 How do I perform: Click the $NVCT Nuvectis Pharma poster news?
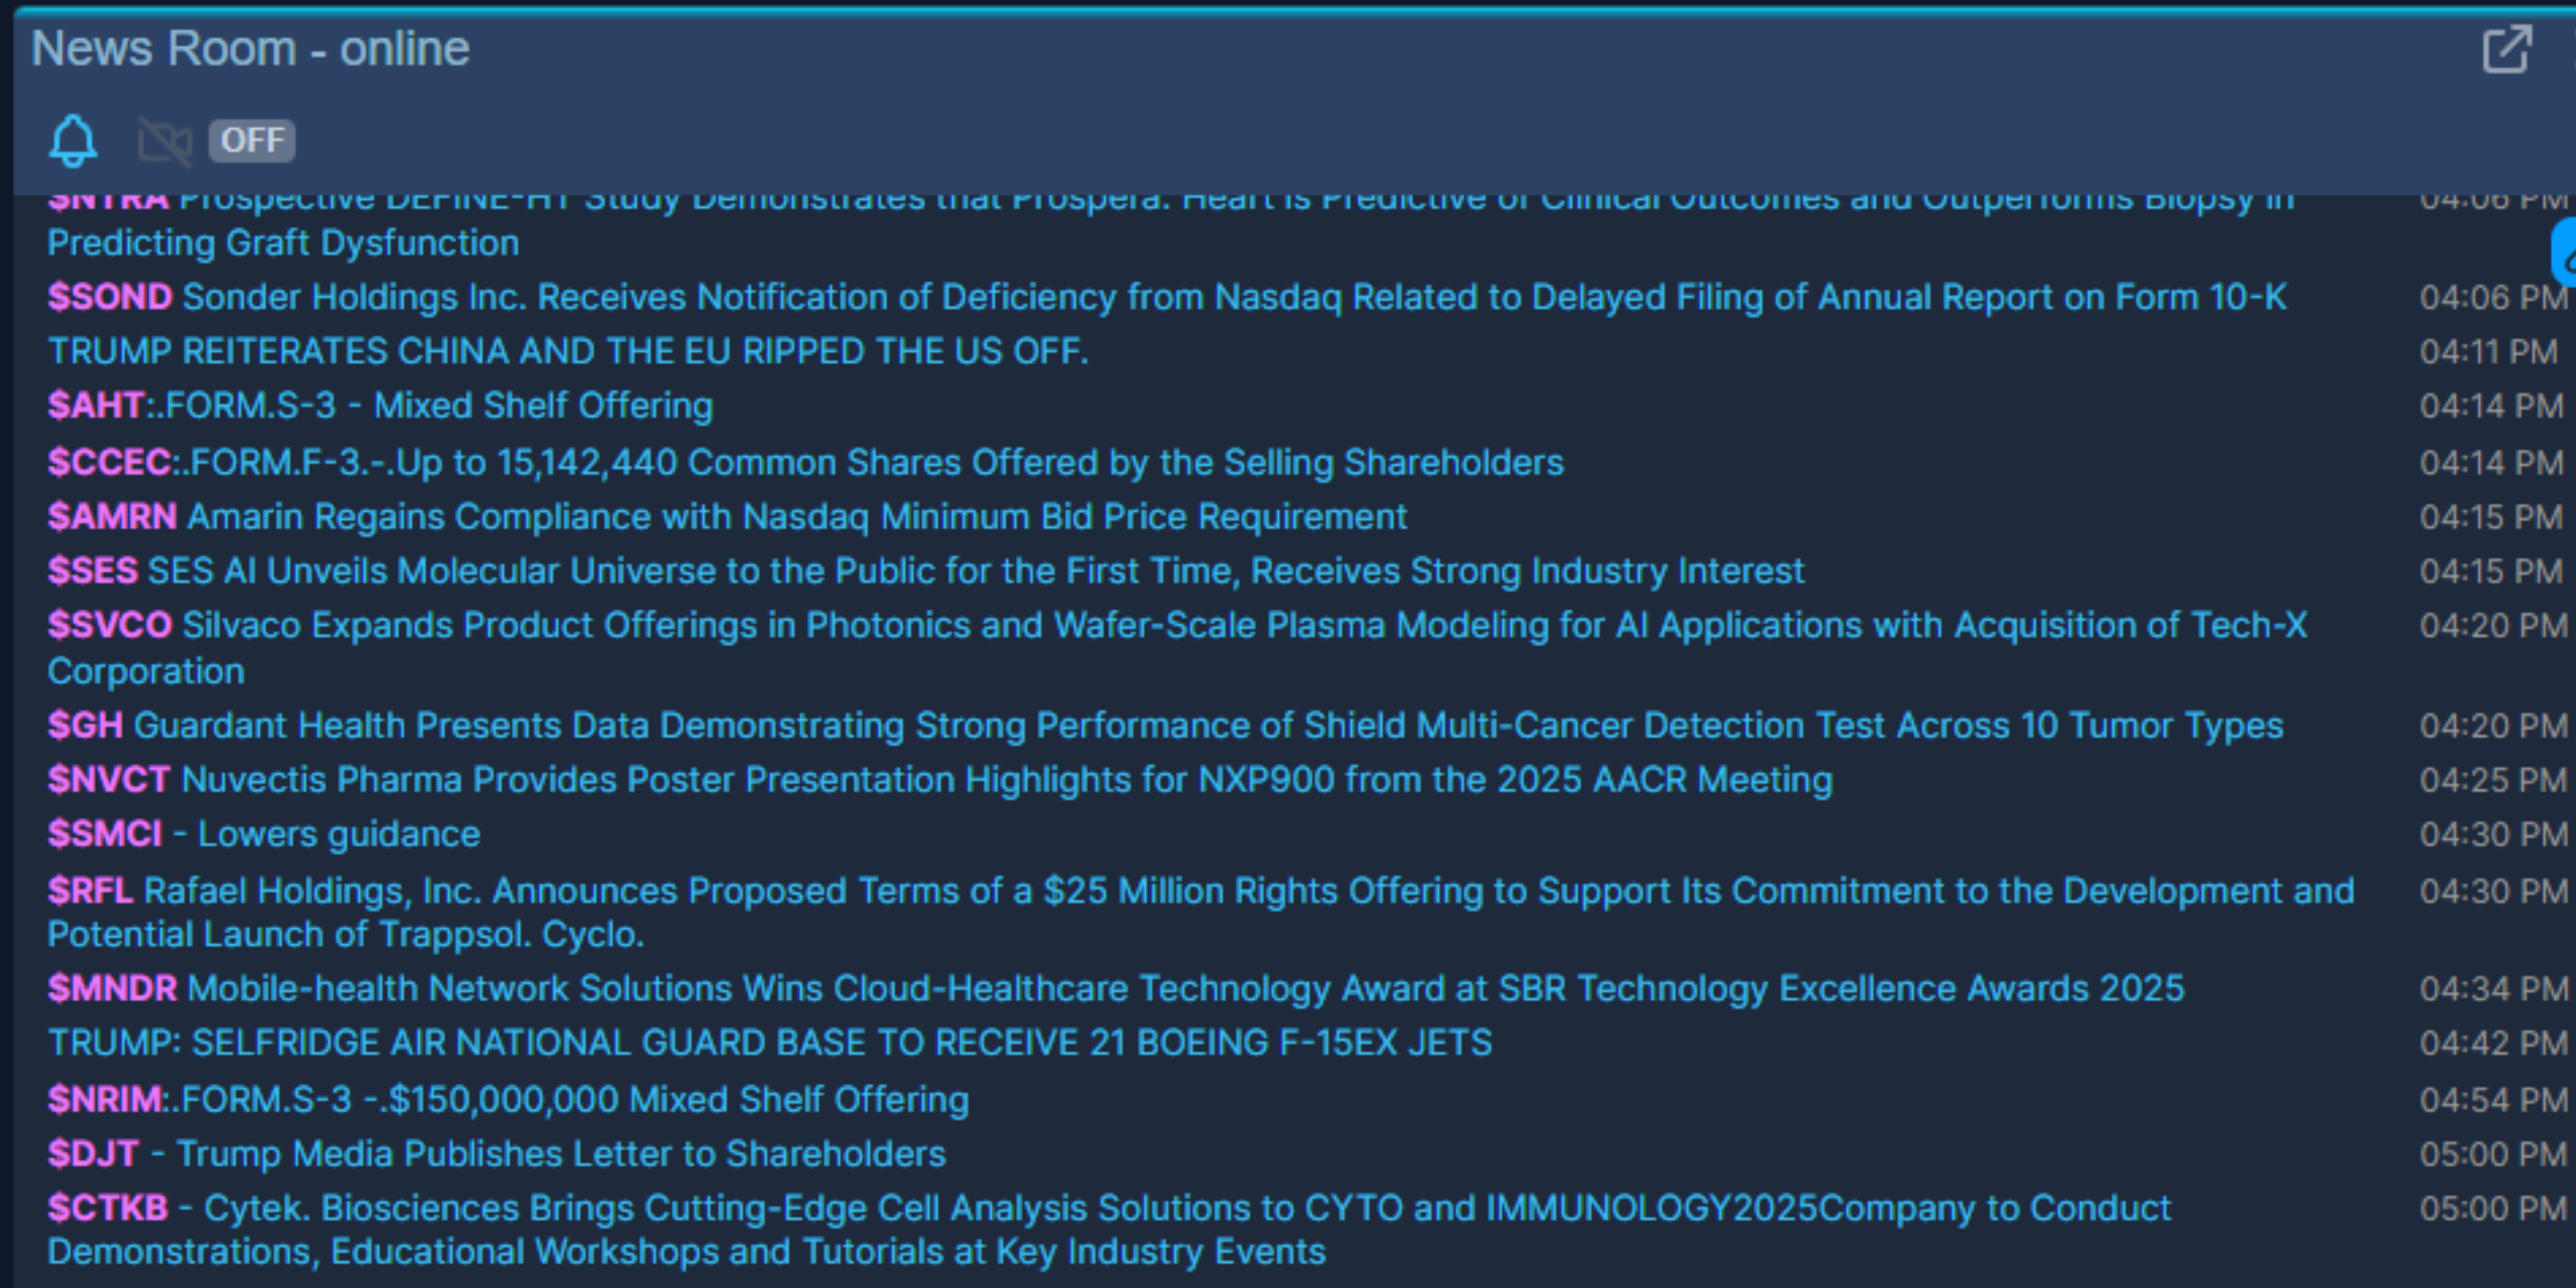(x=940, y=780)
